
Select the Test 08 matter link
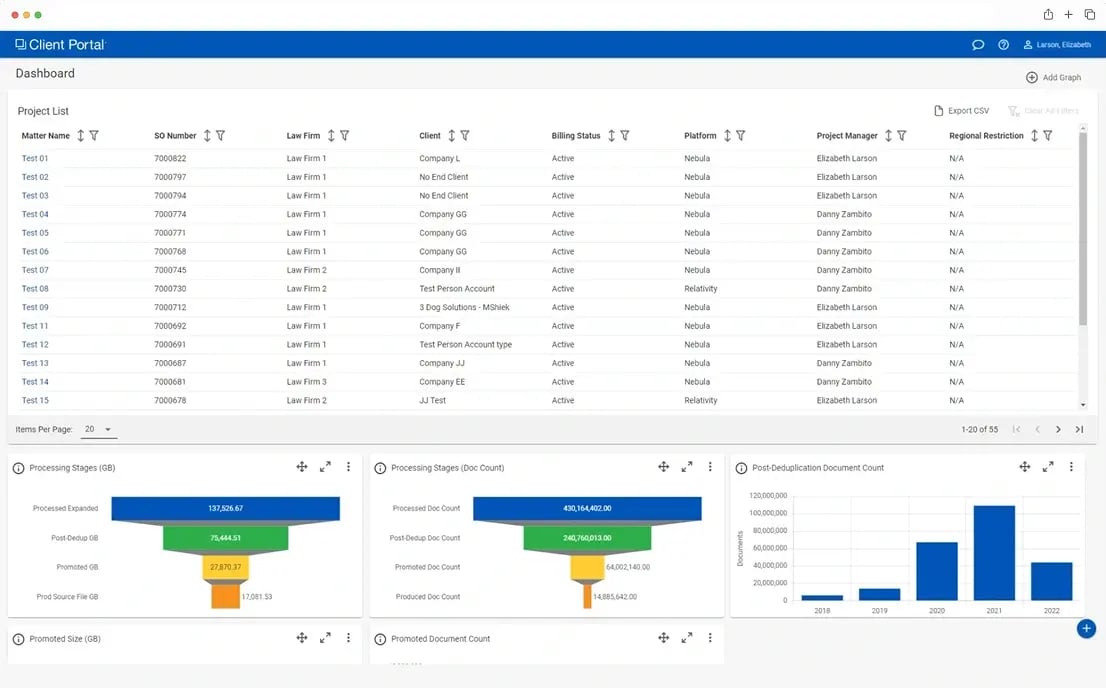(35, 288)
